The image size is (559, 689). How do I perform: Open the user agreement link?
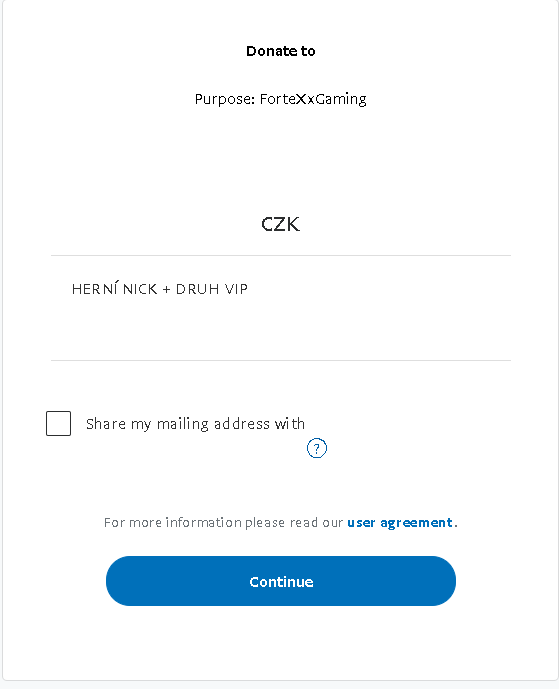399,522
